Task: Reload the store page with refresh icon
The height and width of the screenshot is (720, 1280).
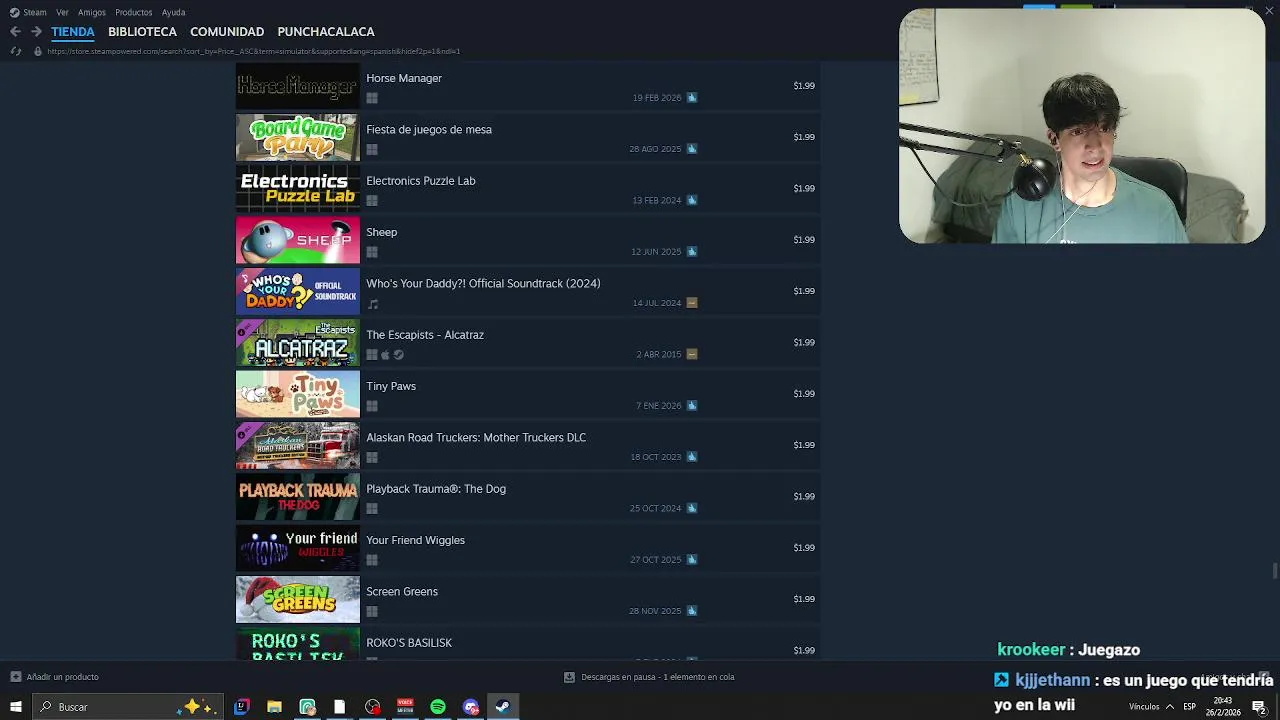Action: click(x=15, y=51)
